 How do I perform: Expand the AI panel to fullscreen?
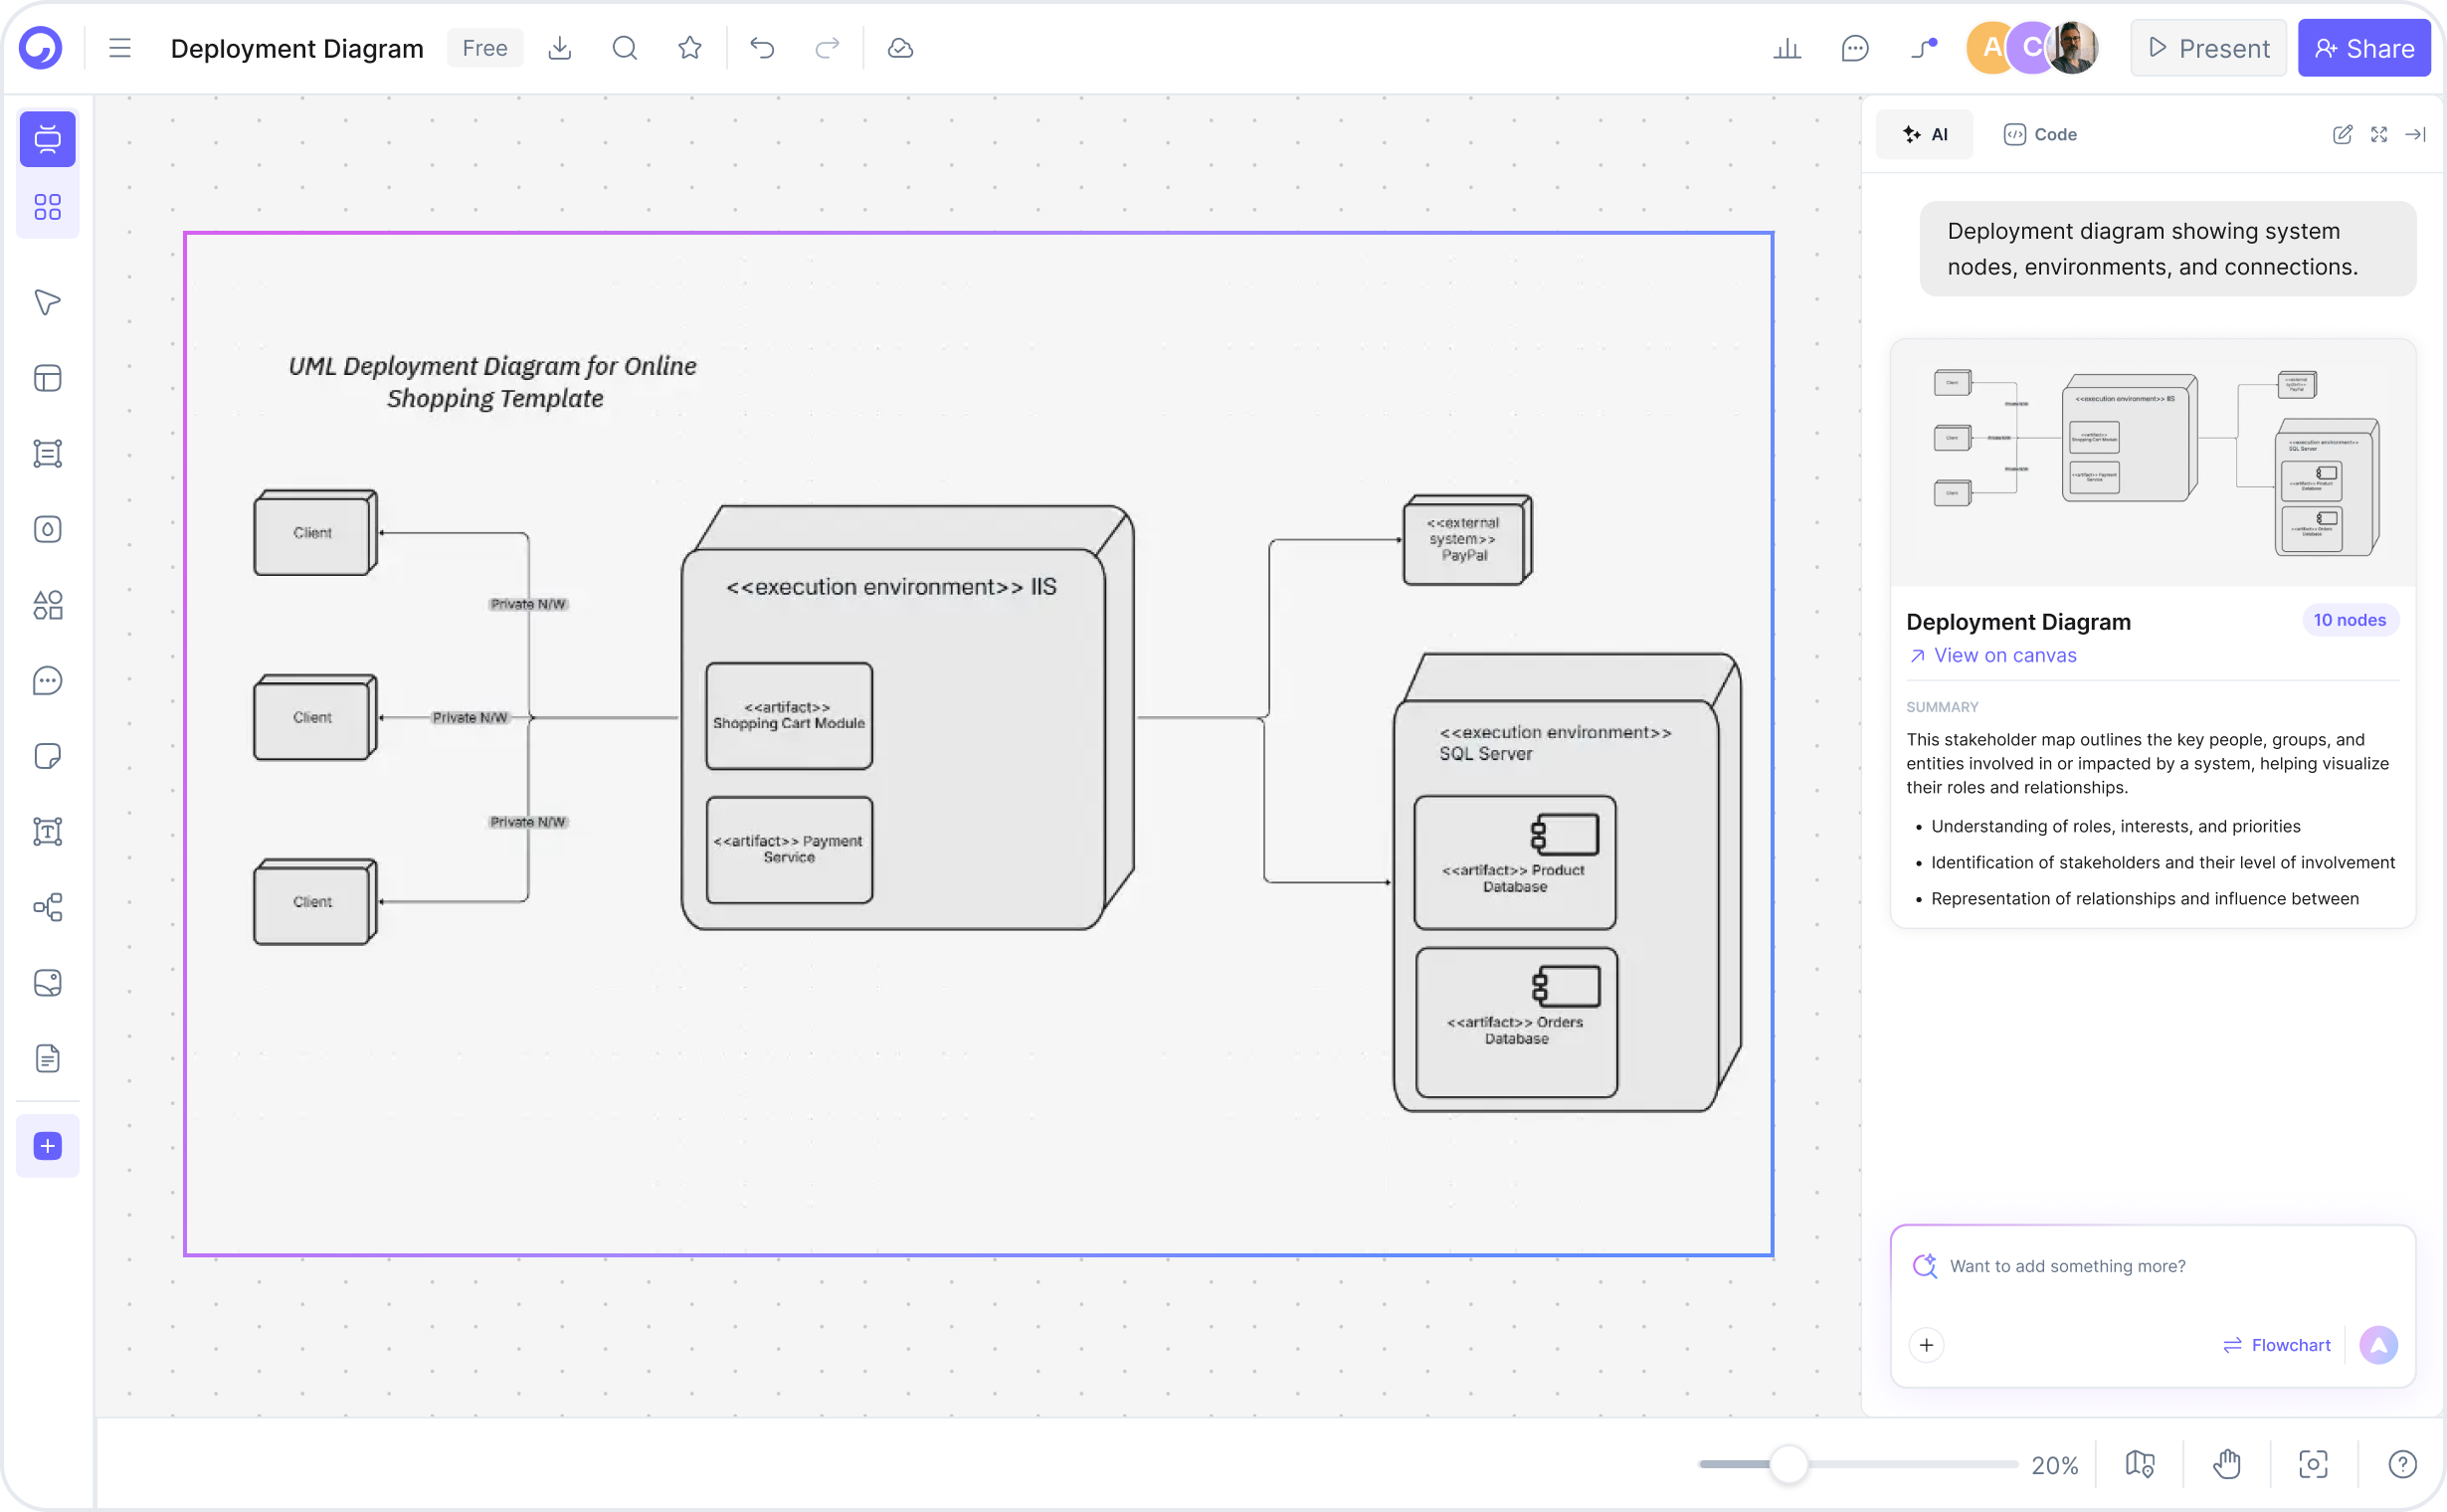[2380, 134]
